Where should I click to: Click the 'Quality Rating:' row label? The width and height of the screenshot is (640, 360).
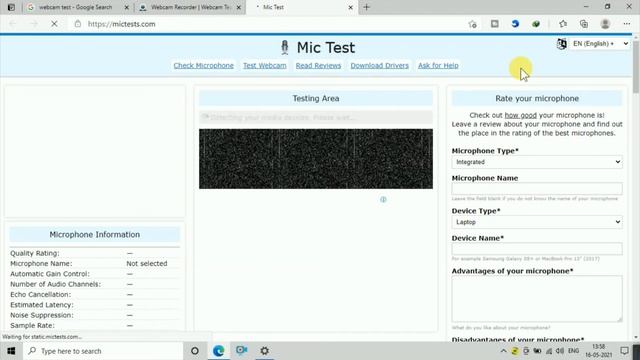coord(35,253)
